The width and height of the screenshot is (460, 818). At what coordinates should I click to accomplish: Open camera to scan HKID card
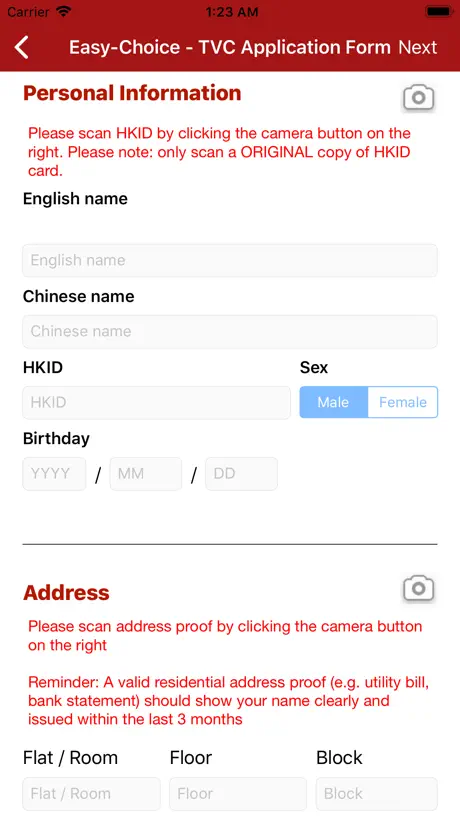coord(418,98)
